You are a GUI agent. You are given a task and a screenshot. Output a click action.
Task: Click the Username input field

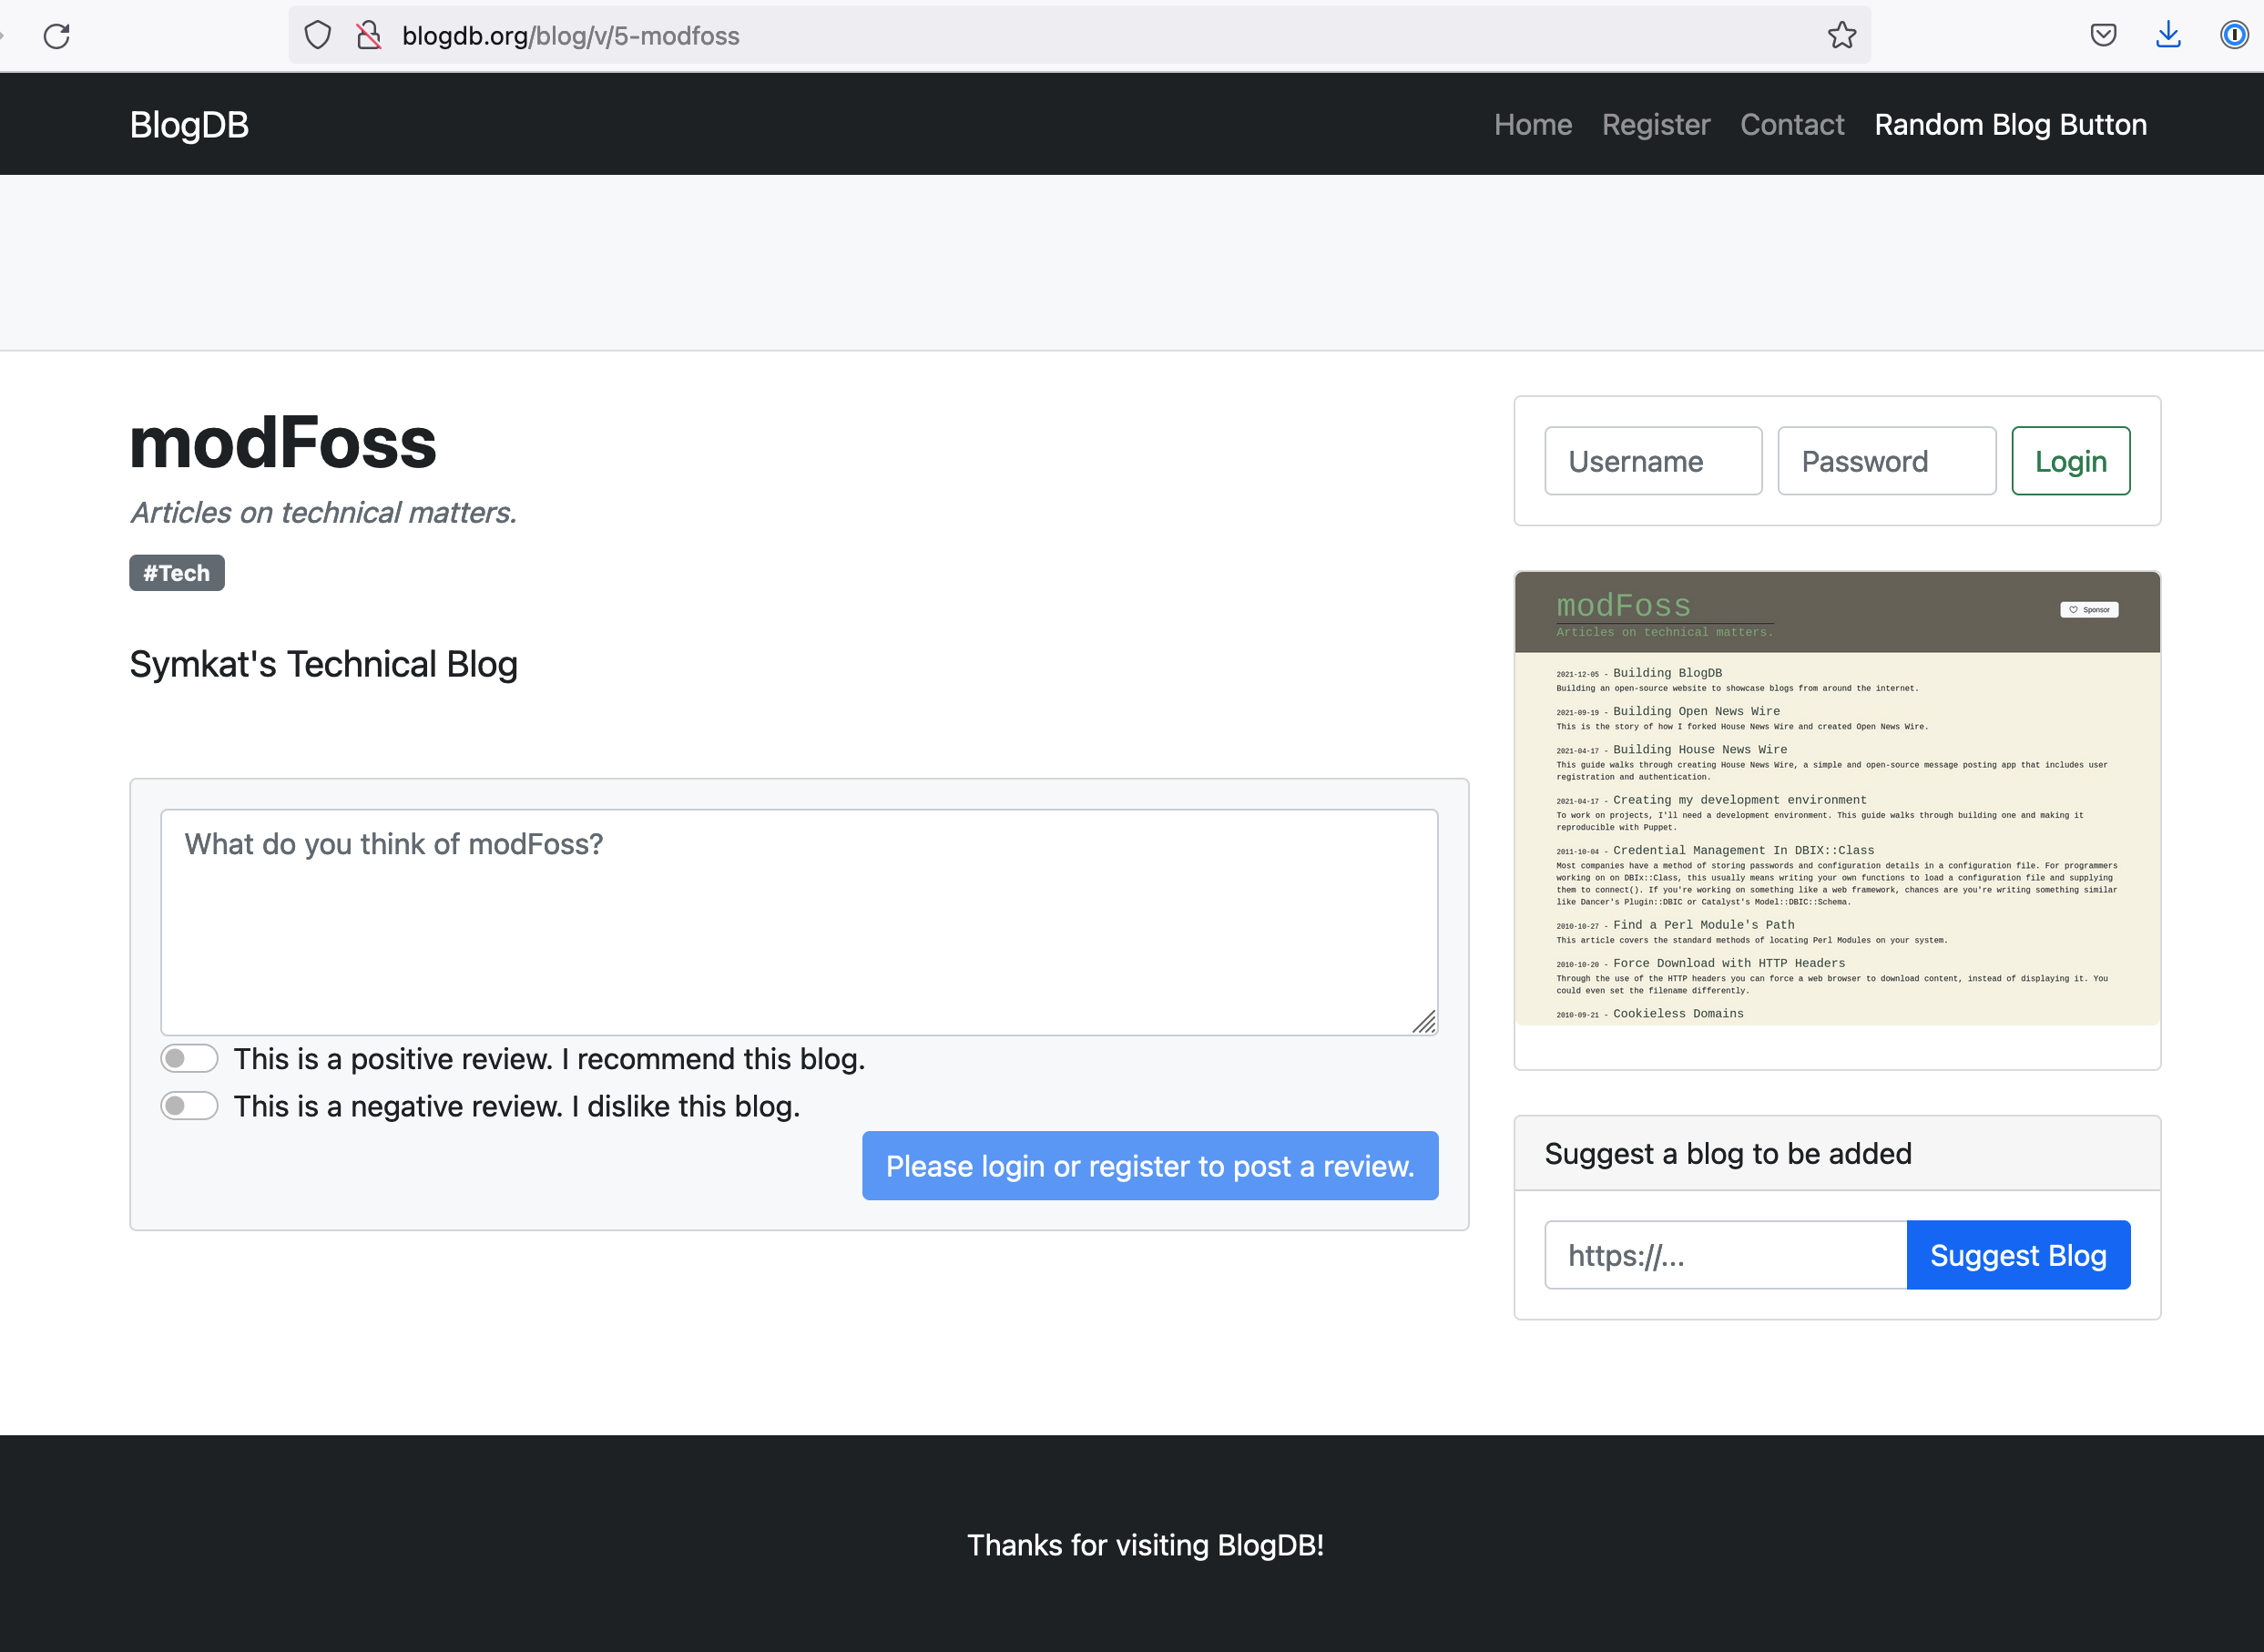[x=1653, y=461]
